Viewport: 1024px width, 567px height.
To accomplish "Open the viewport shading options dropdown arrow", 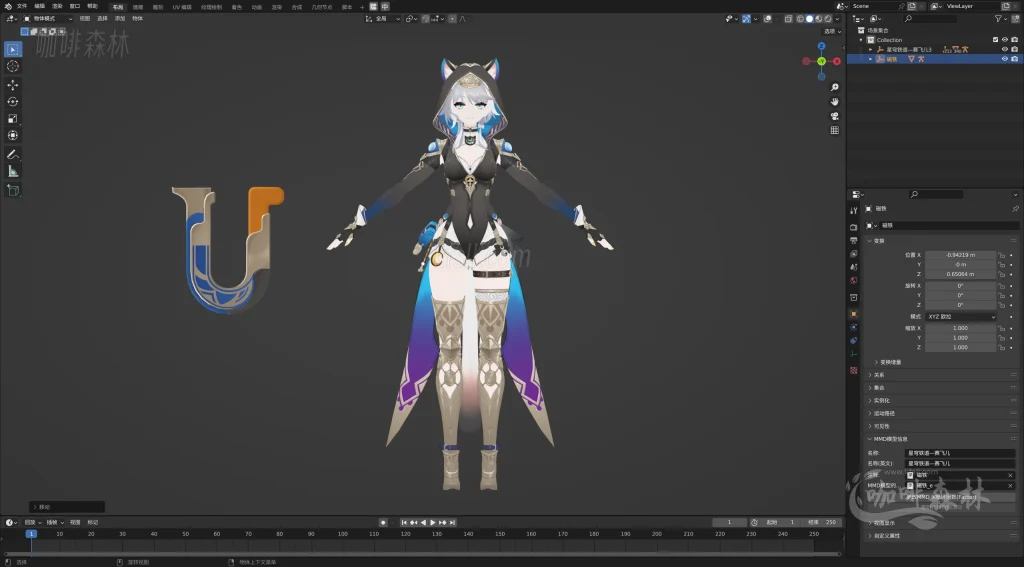I will coord(838,19).
